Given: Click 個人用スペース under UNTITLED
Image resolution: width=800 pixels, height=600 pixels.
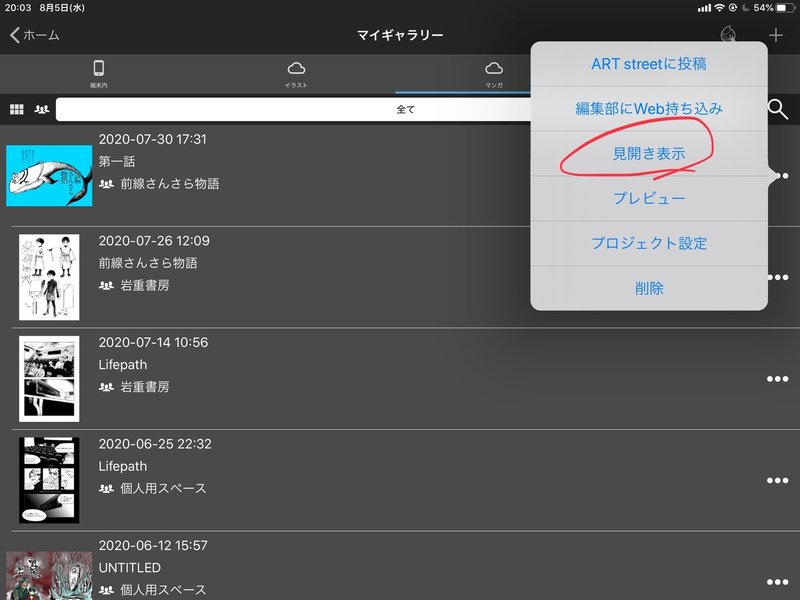Looking at the screenshot, I should click(x=163, y=590).
